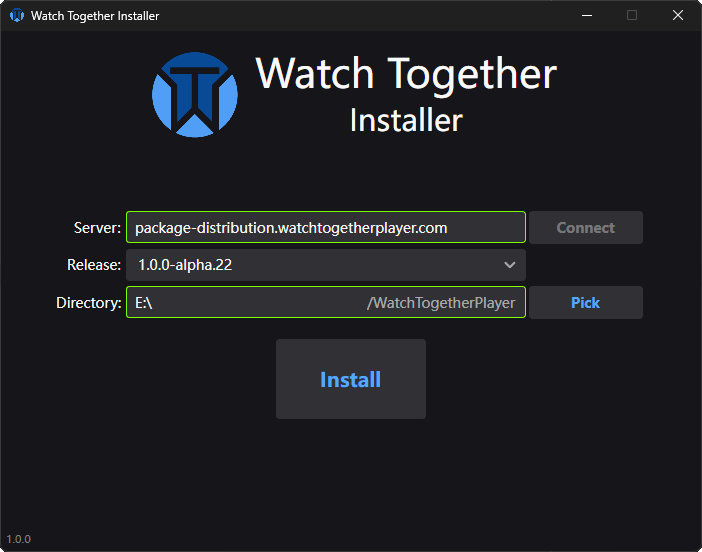Click the 'Watch Together' heading text
This screenshot has width=702, height=552.
[406, 74]
